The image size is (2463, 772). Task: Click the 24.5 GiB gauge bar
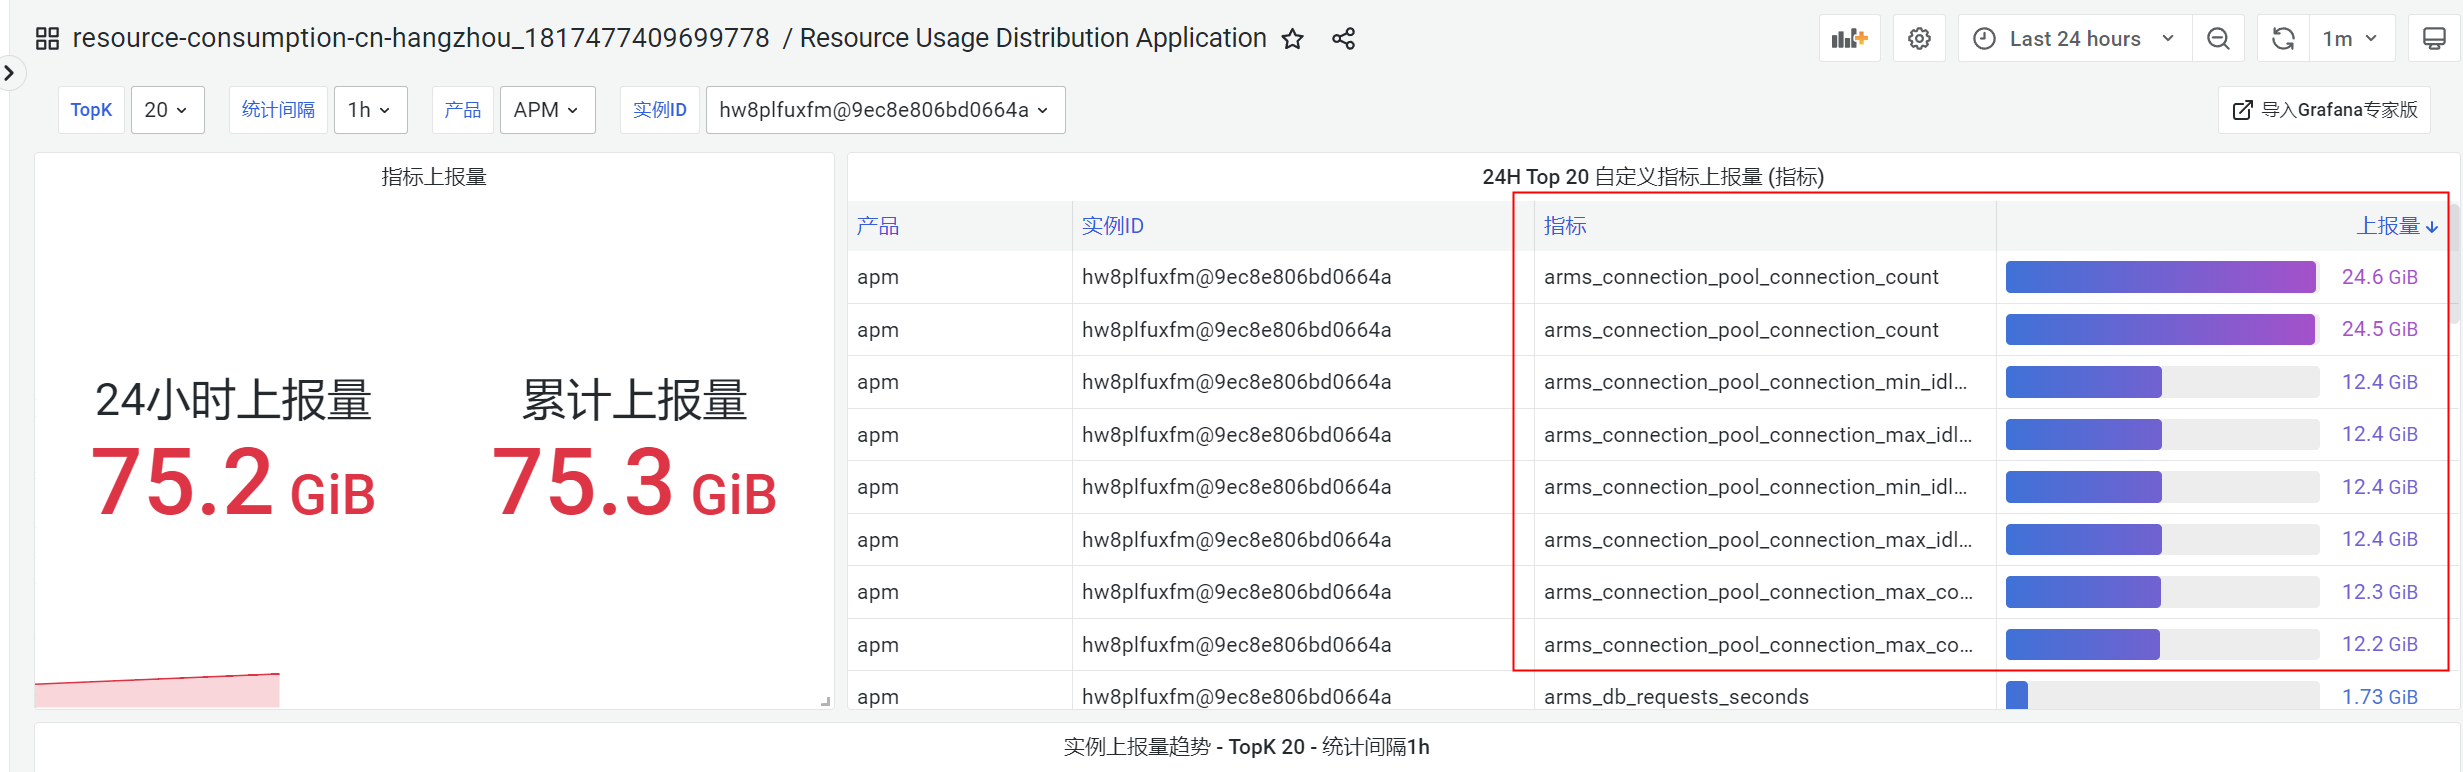click(2162, 330)
